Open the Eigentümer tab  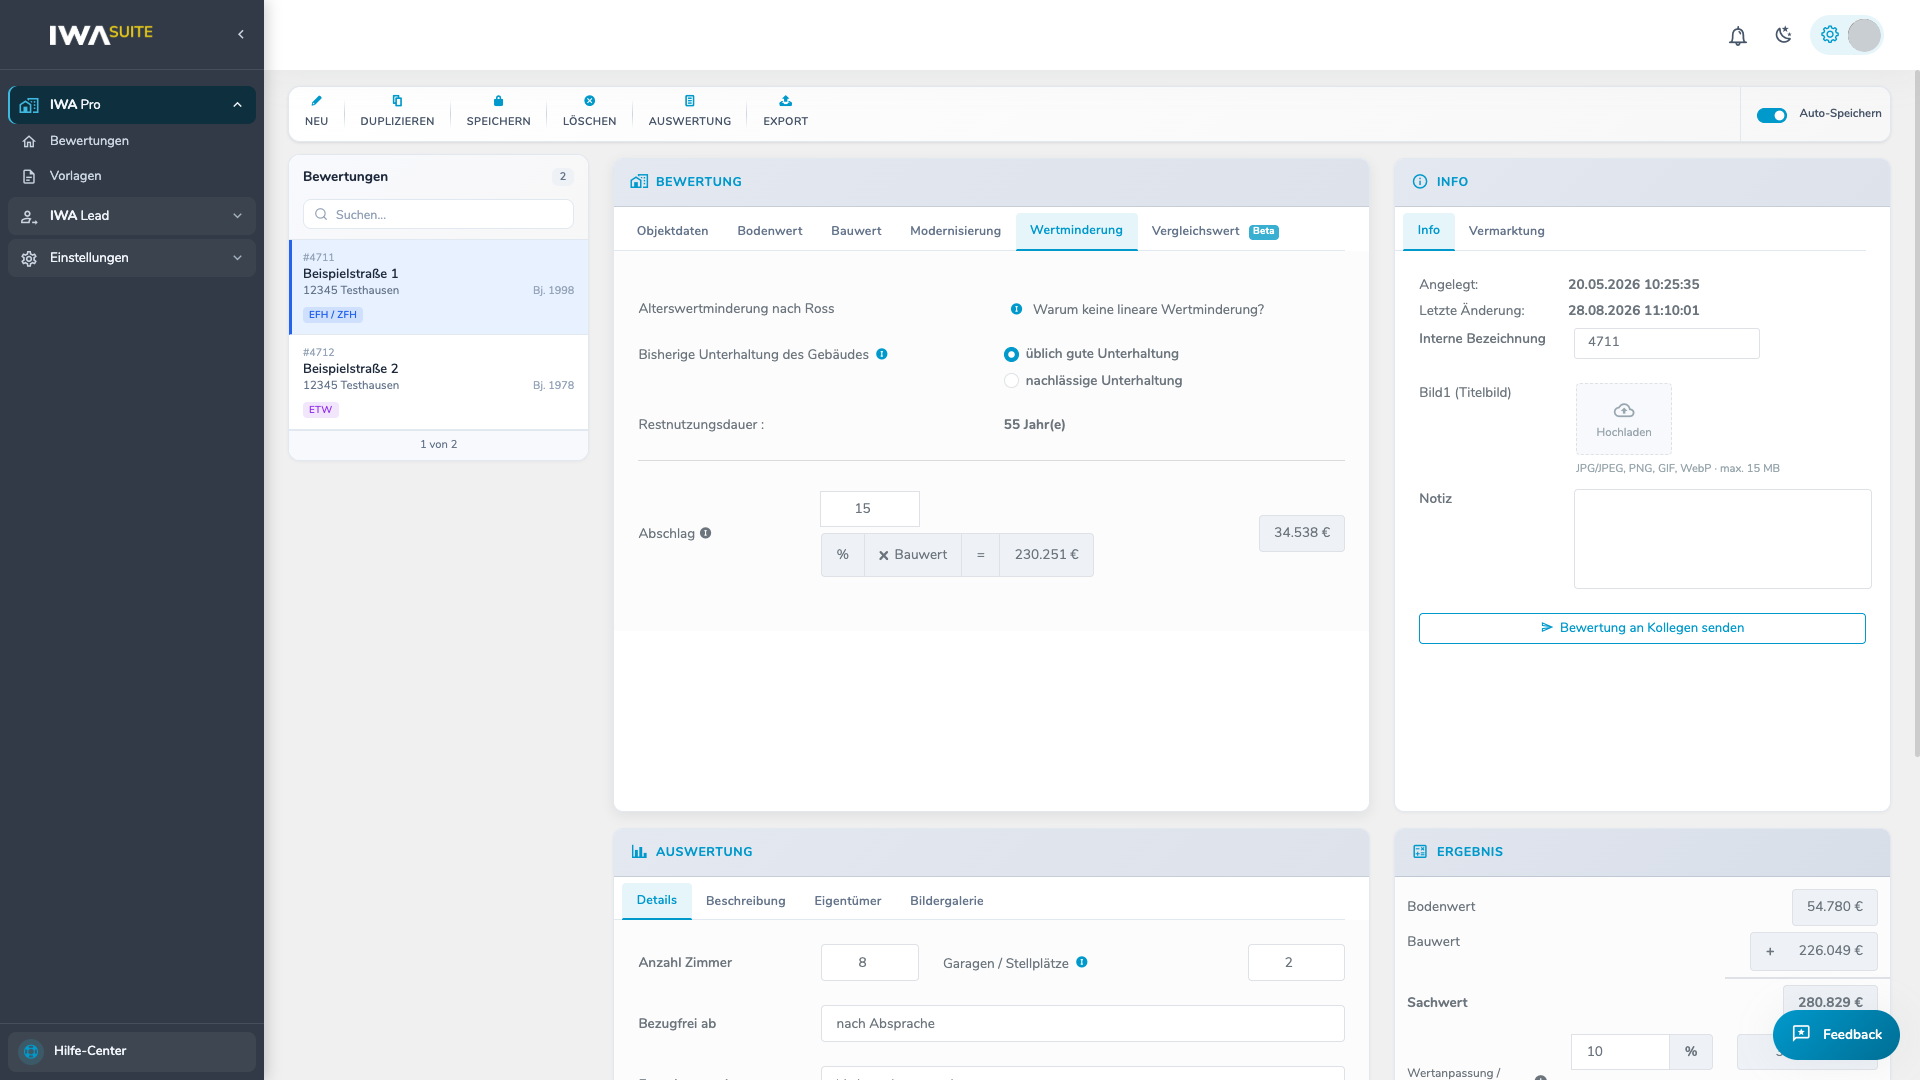(x=847, y=901)
